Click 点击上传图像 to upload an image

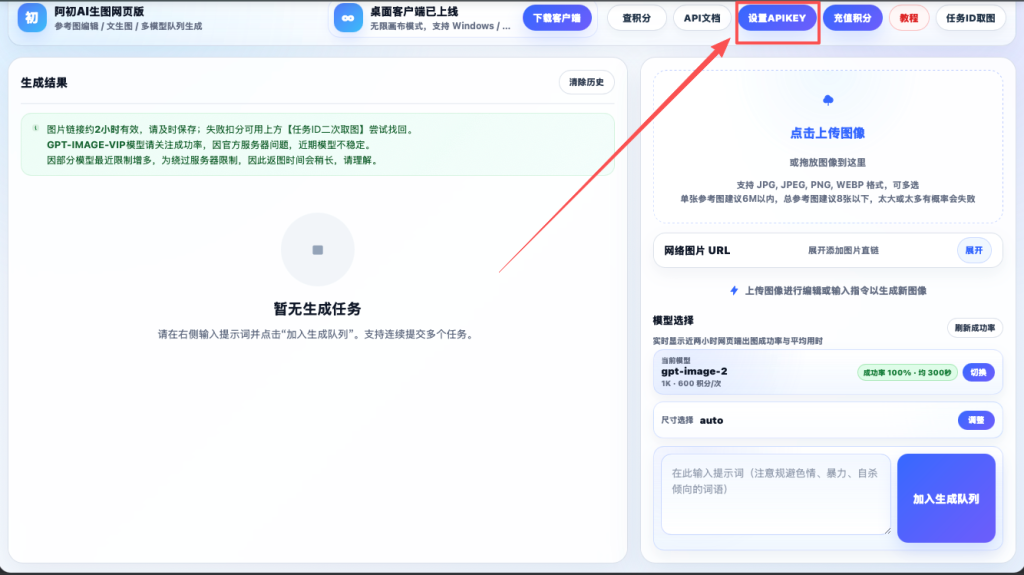coord(827,133)
